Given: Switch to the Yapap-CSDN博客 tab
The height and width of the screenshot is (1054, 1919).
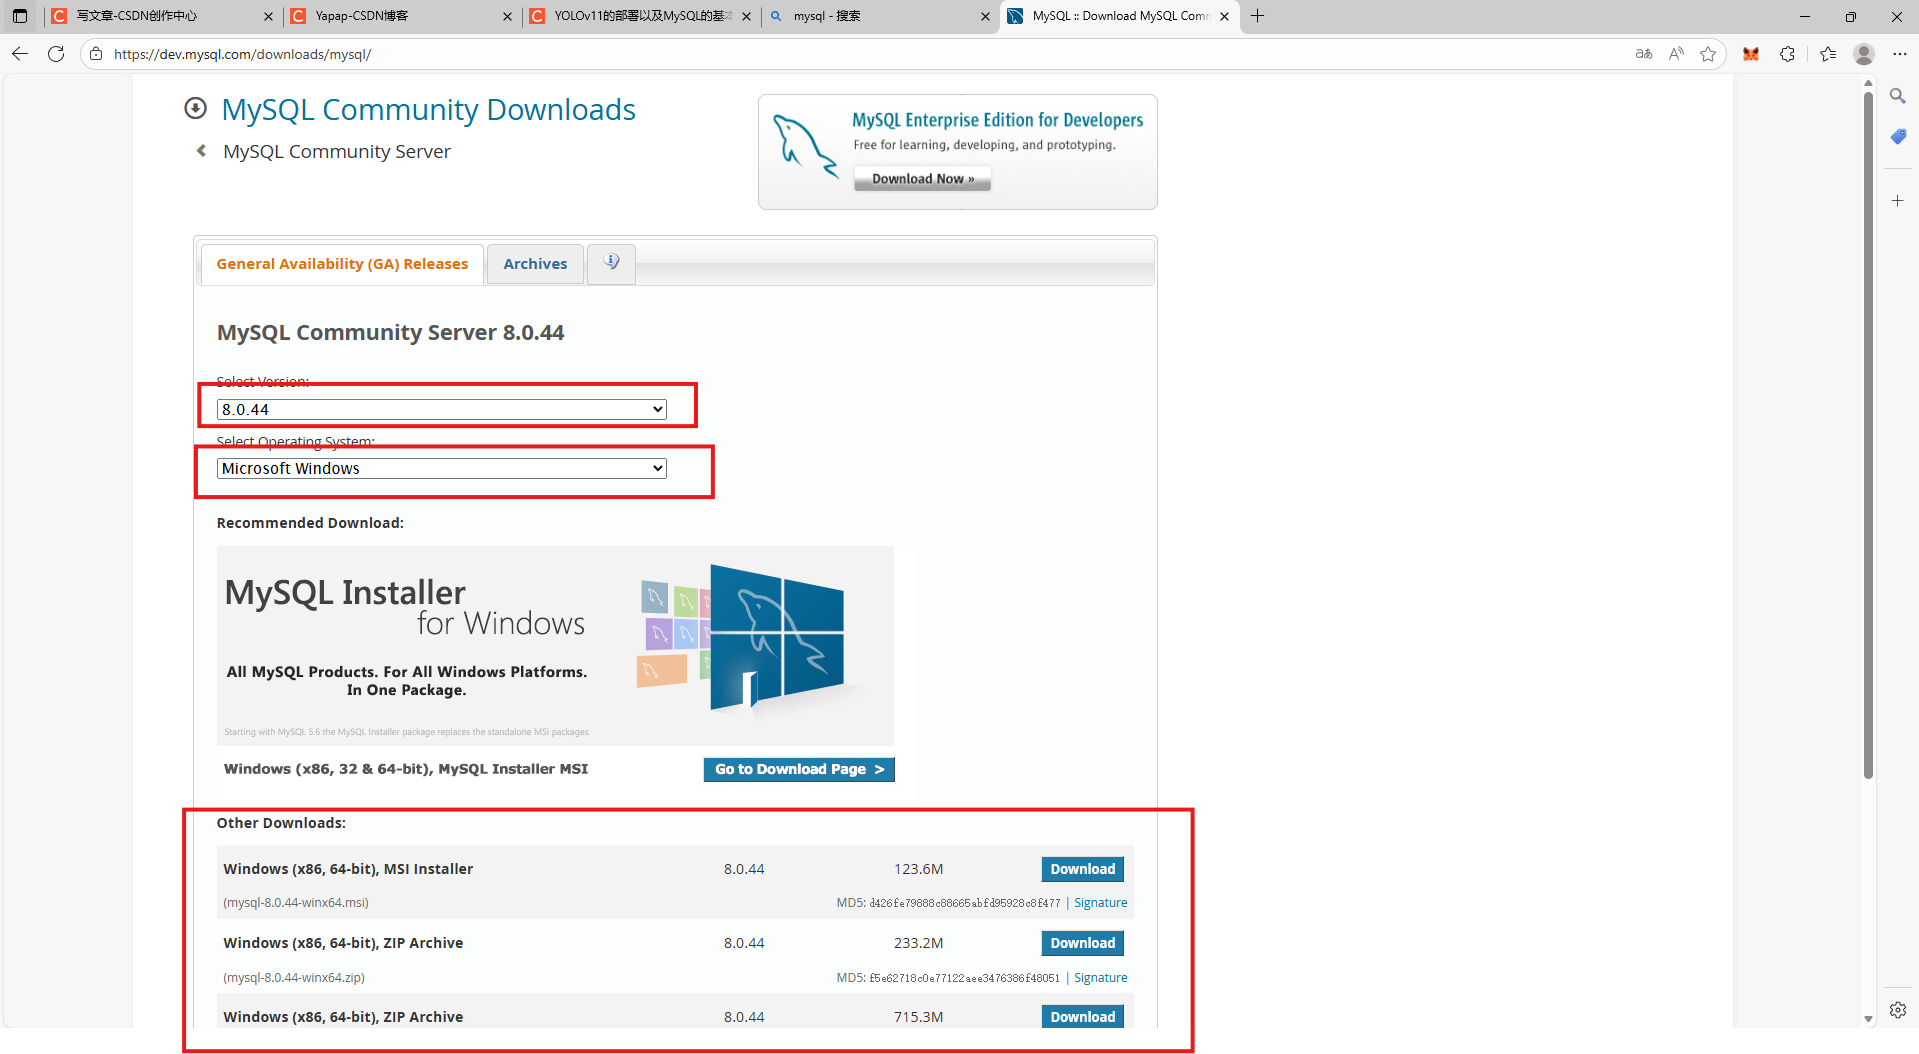Looking at the screenshot, I should [x=400, y=16].
